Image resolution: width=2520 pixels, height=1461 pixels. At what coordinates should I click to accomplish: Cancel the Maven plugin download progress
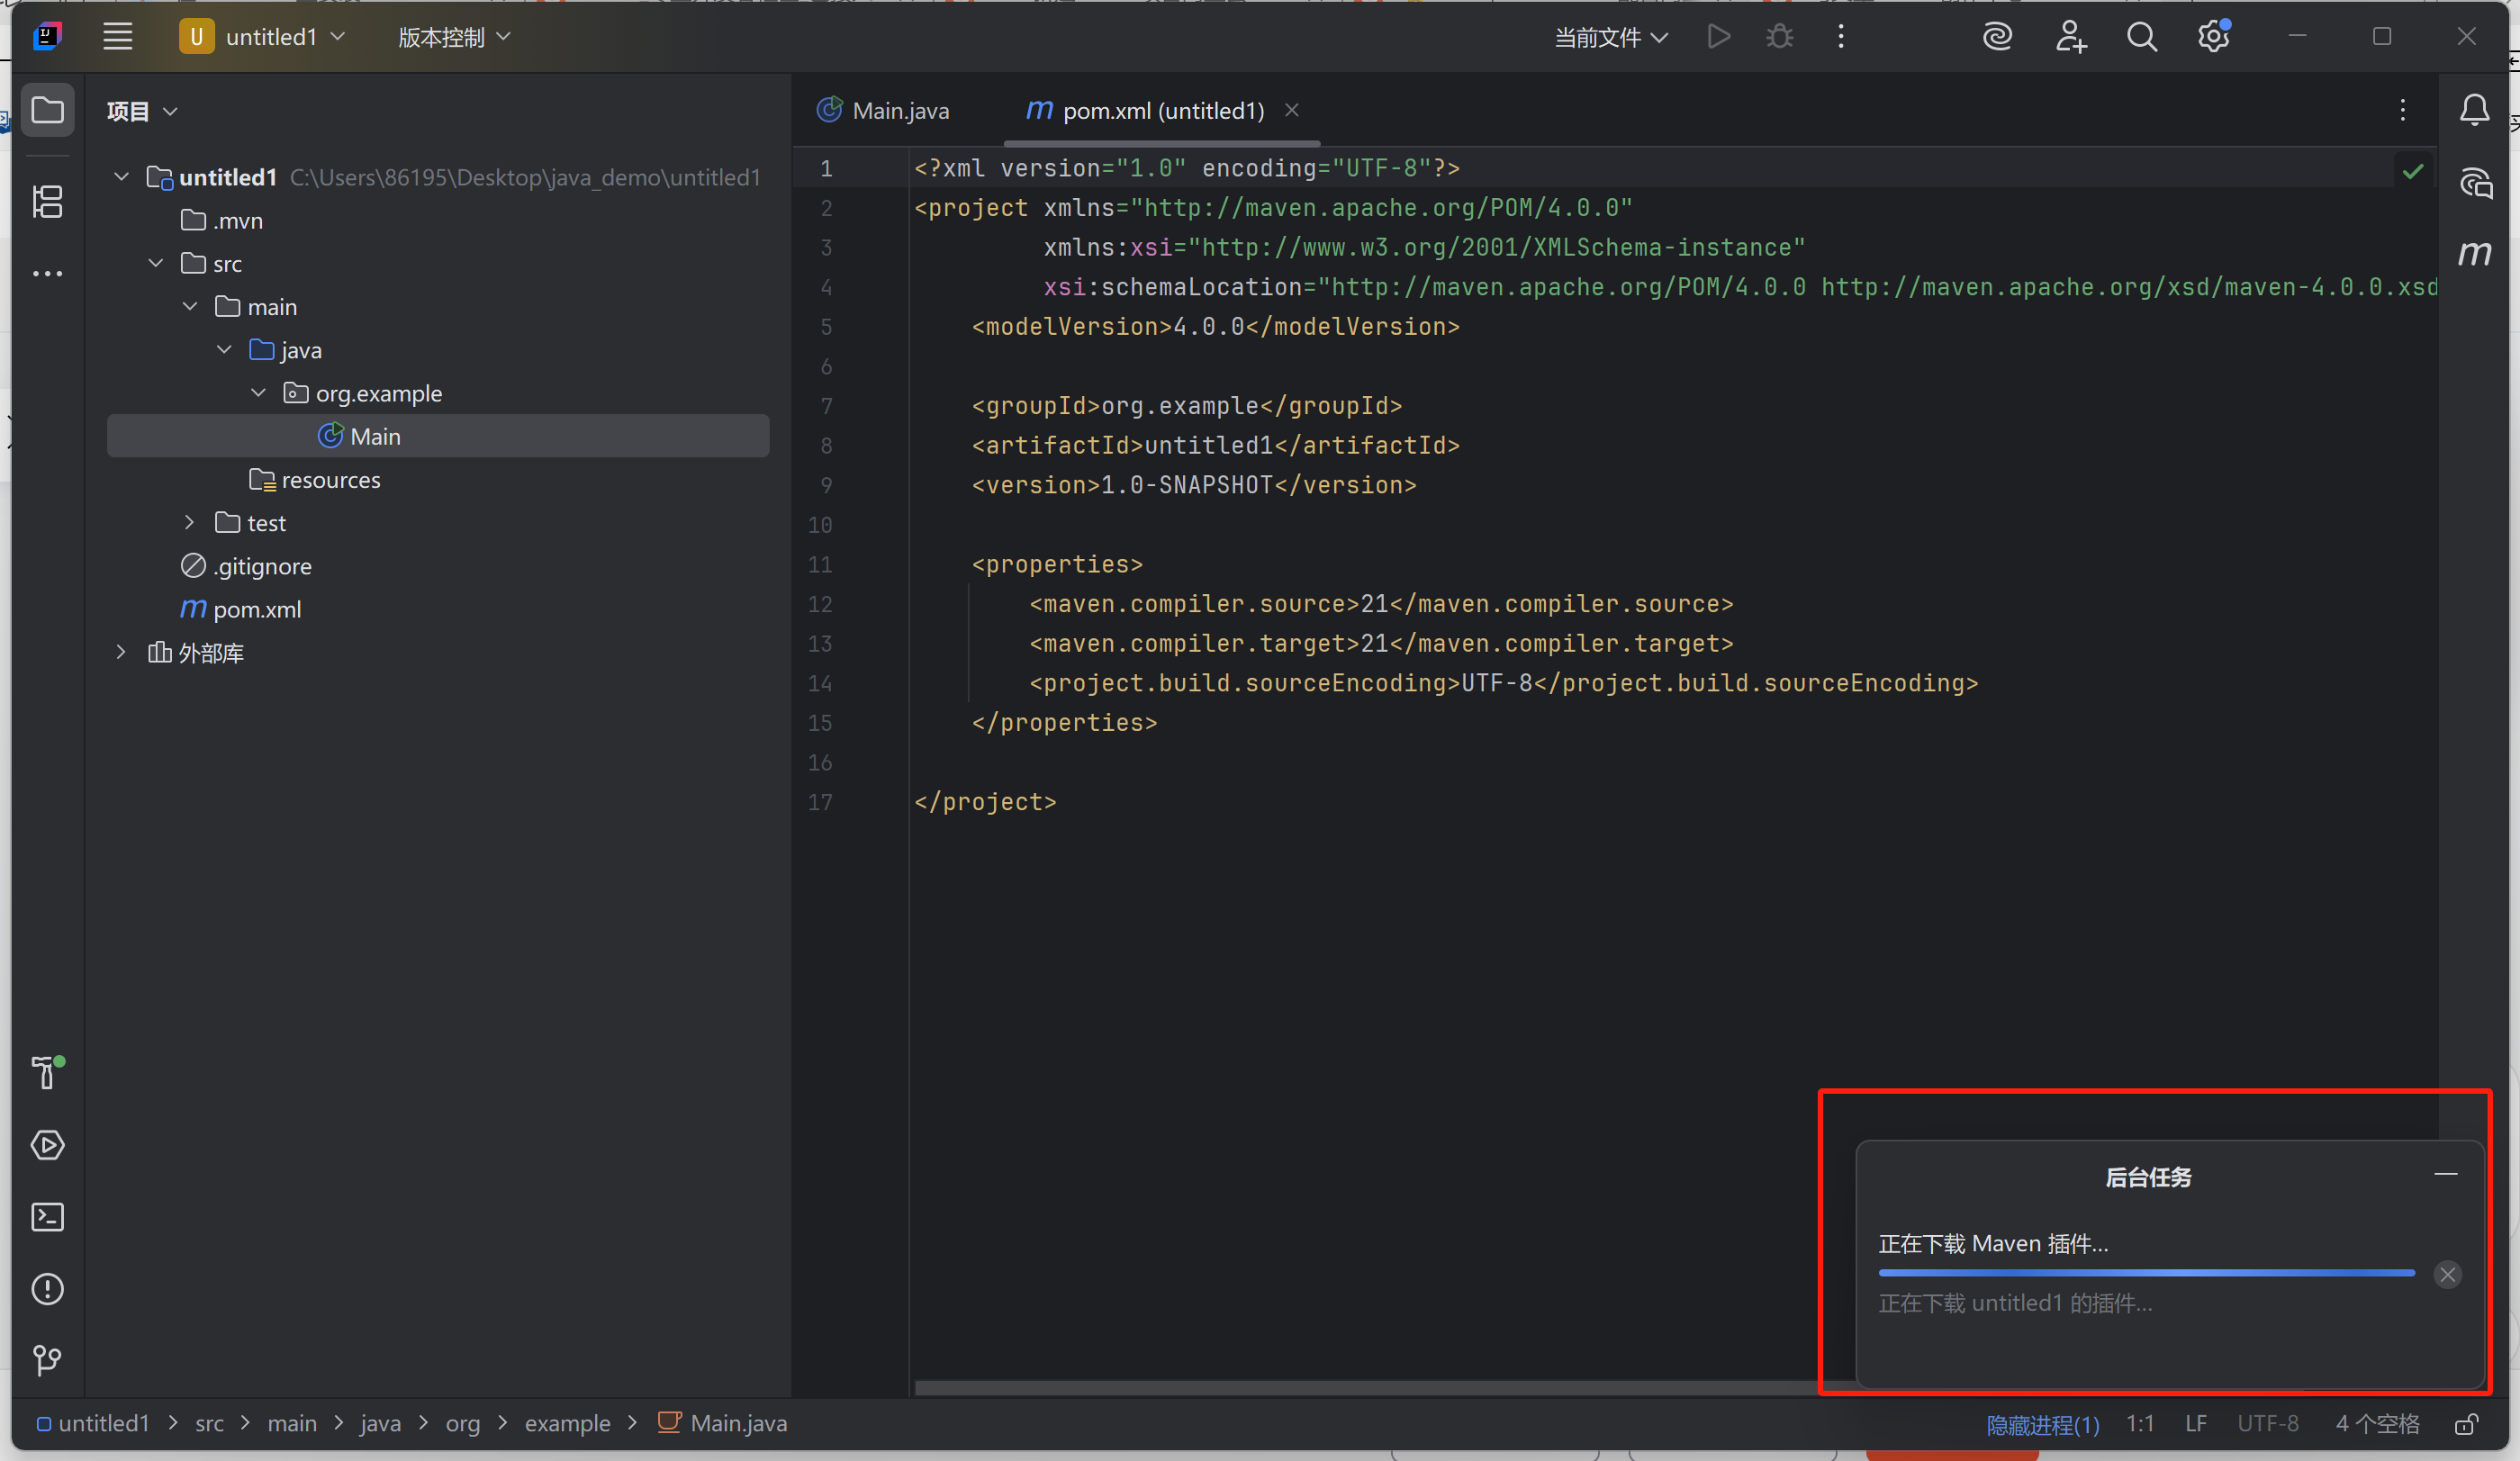[x=2447, y=1275]
